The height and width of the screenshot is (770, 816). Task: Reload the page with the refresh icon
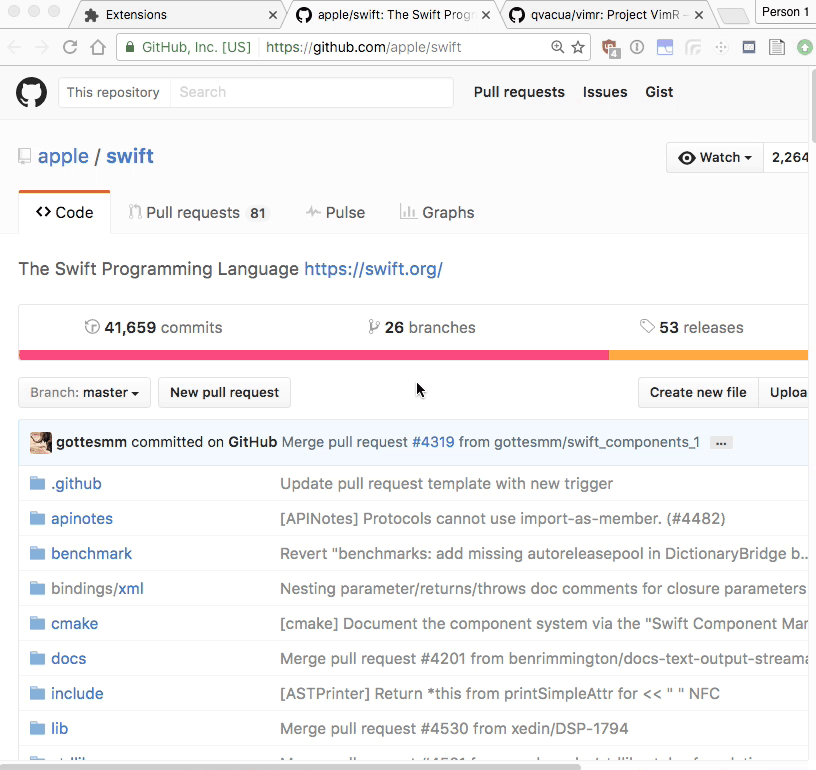70,47
